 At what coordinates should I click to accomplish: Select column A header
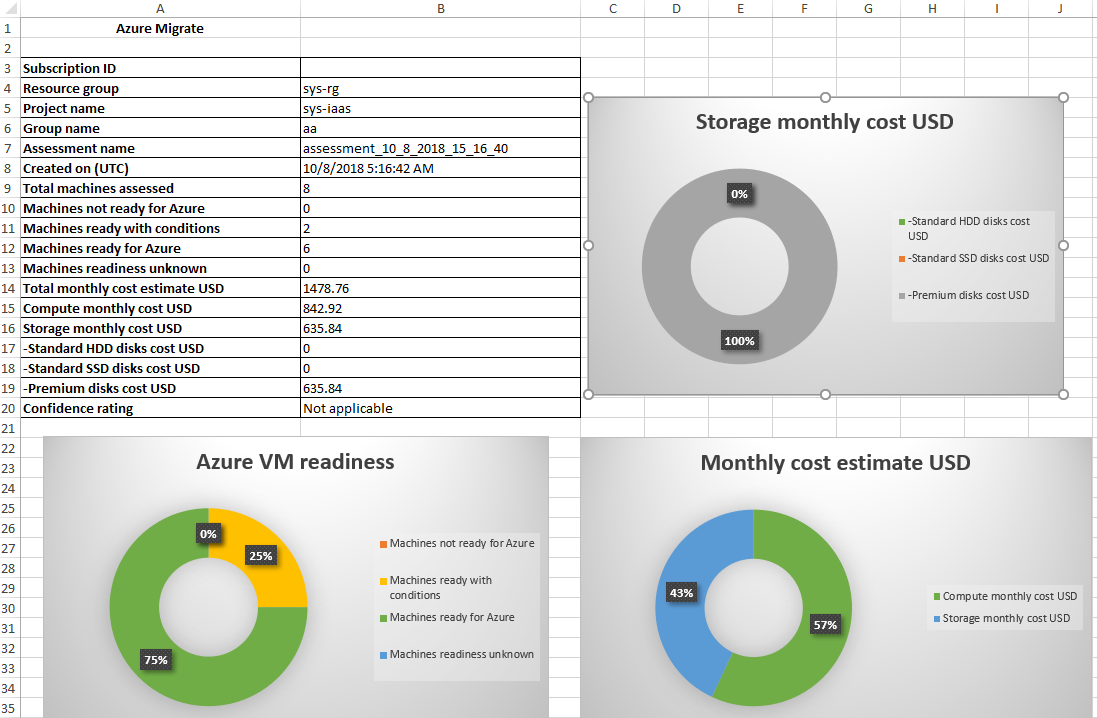pyautogui.click(x=160, y=8)
